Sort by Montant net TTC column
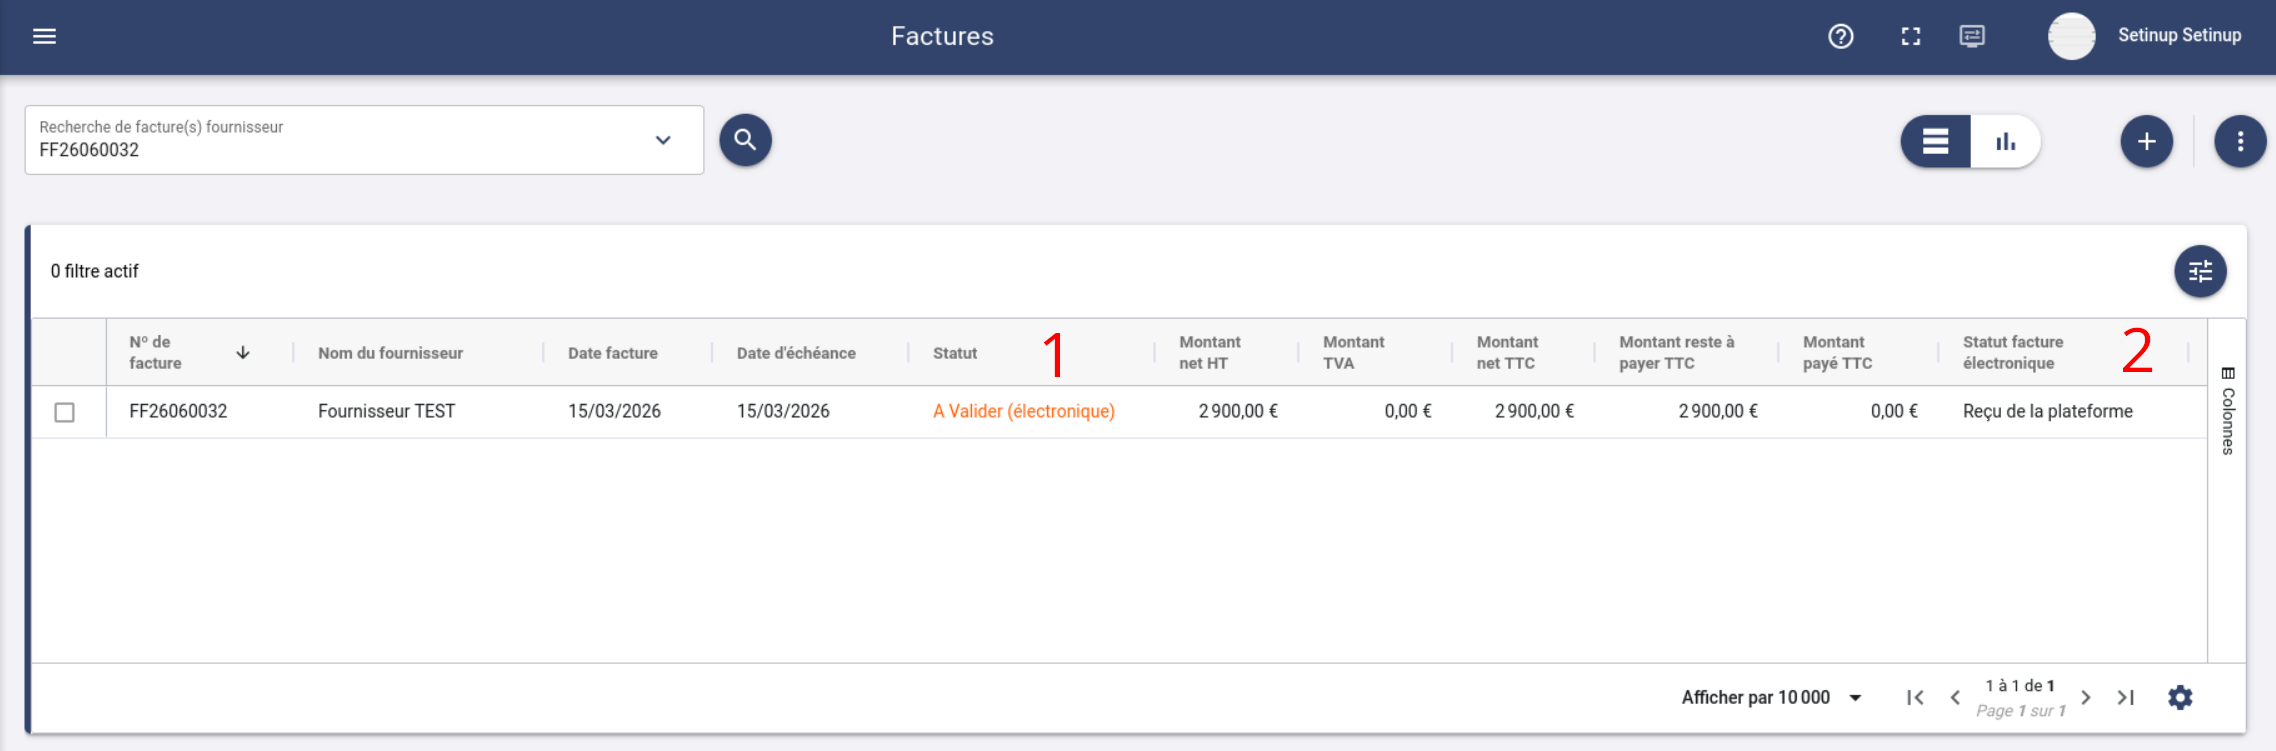 [x=1507, y=352]
